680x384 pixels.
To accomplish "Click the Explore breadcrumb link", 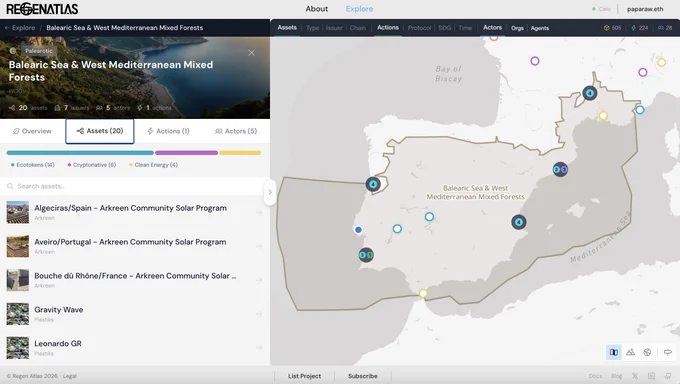I will pos(23,28).
